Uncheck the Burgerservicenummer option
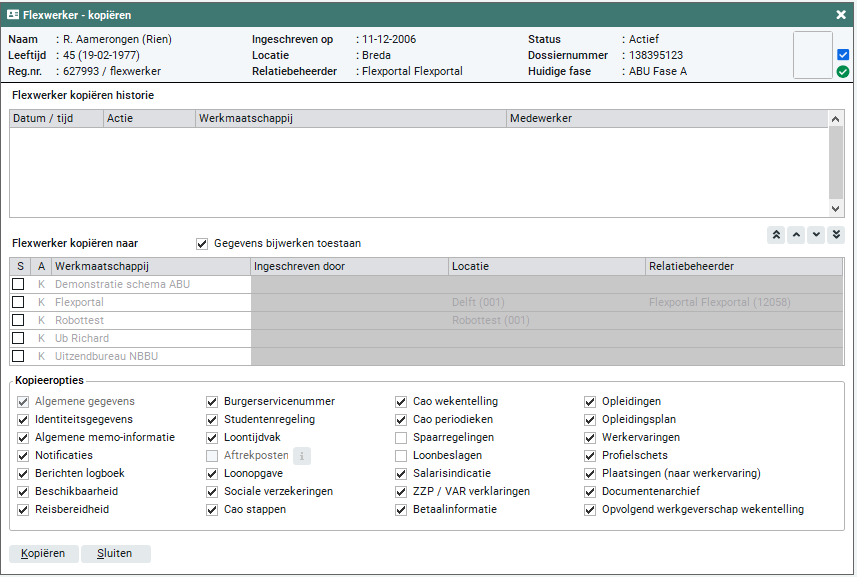This screenshot has width=857, height=577. (x=212, y=402)
